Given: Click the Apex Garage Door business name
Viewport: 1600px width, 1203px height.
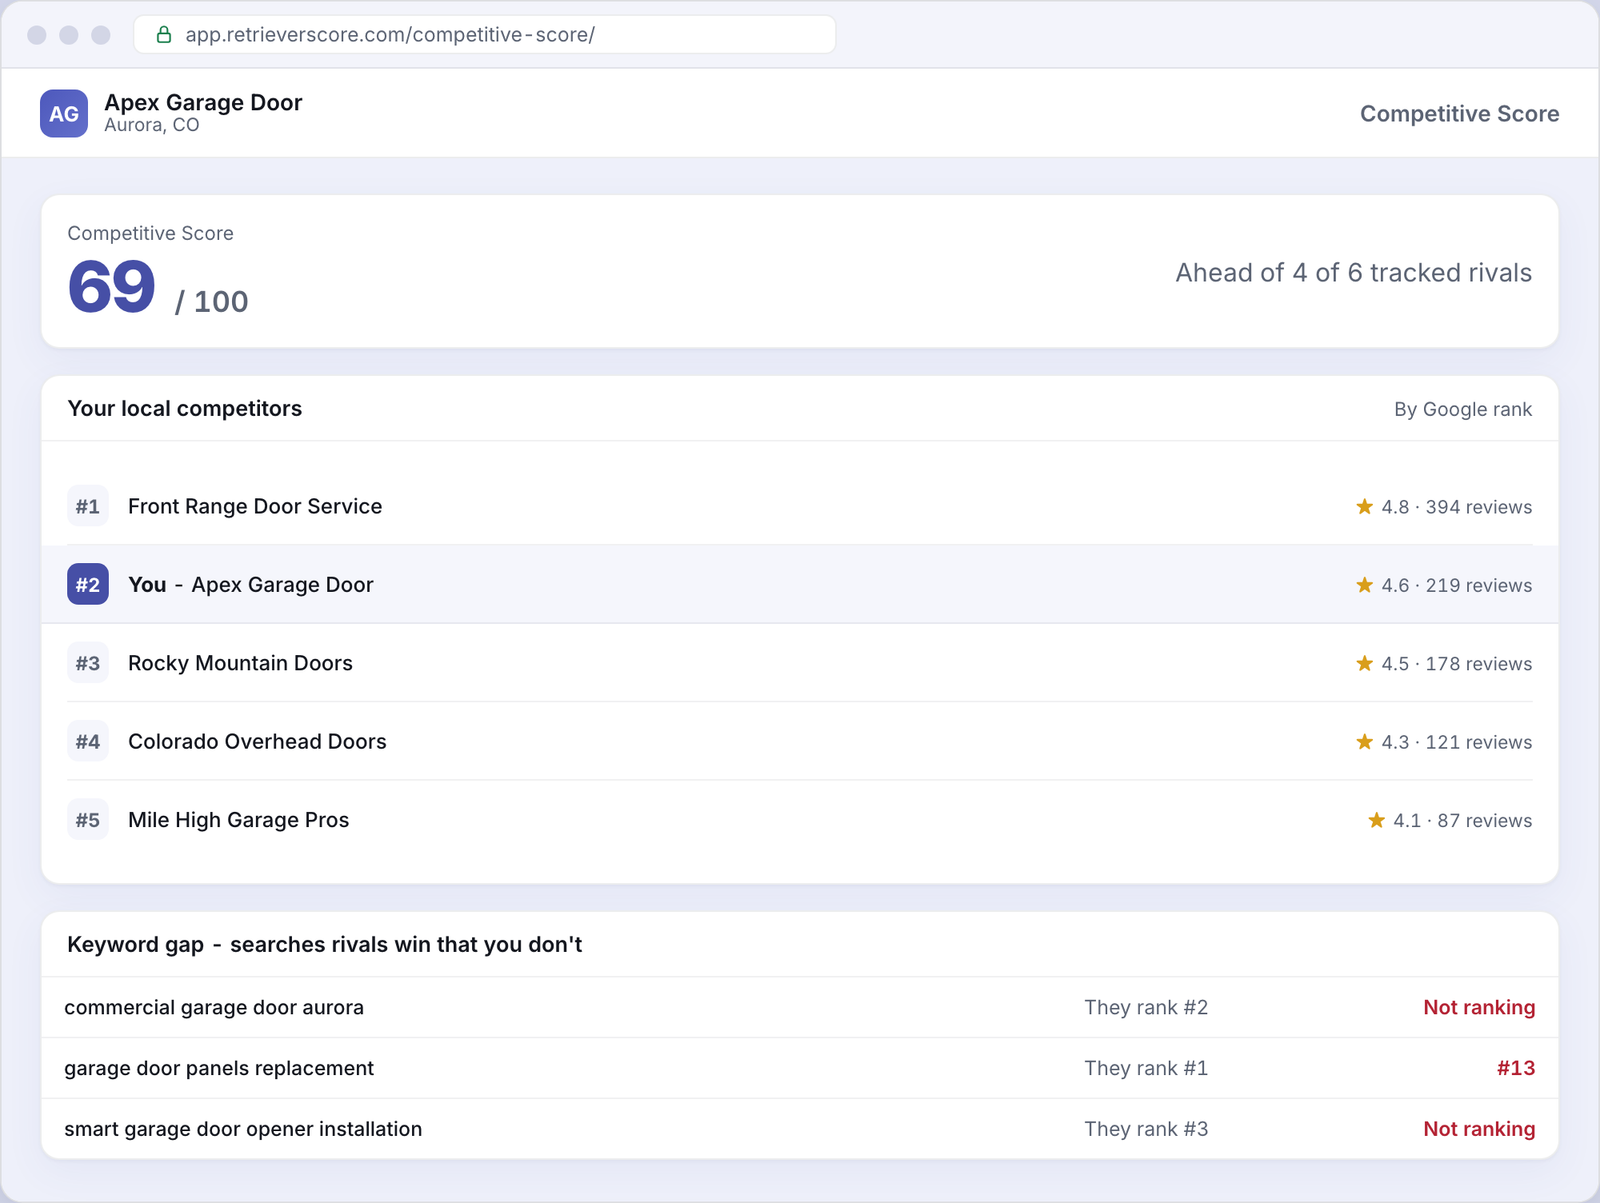Looking at the screenshot, I should [203, 102].
